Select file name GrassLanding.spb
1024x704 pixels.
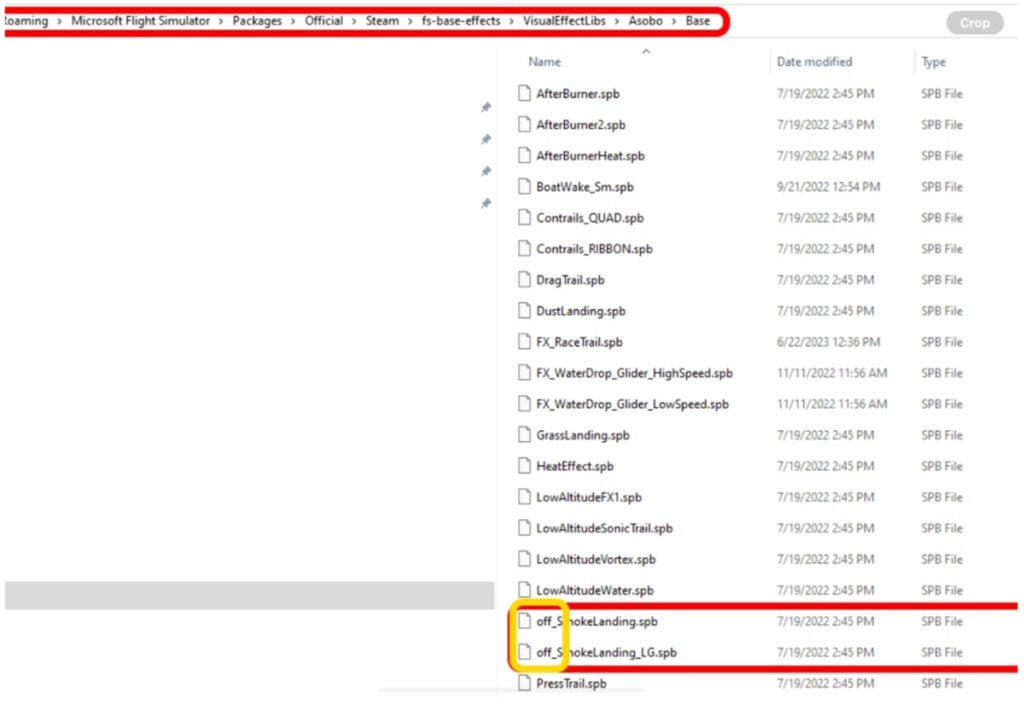click(x=583, y=435)
